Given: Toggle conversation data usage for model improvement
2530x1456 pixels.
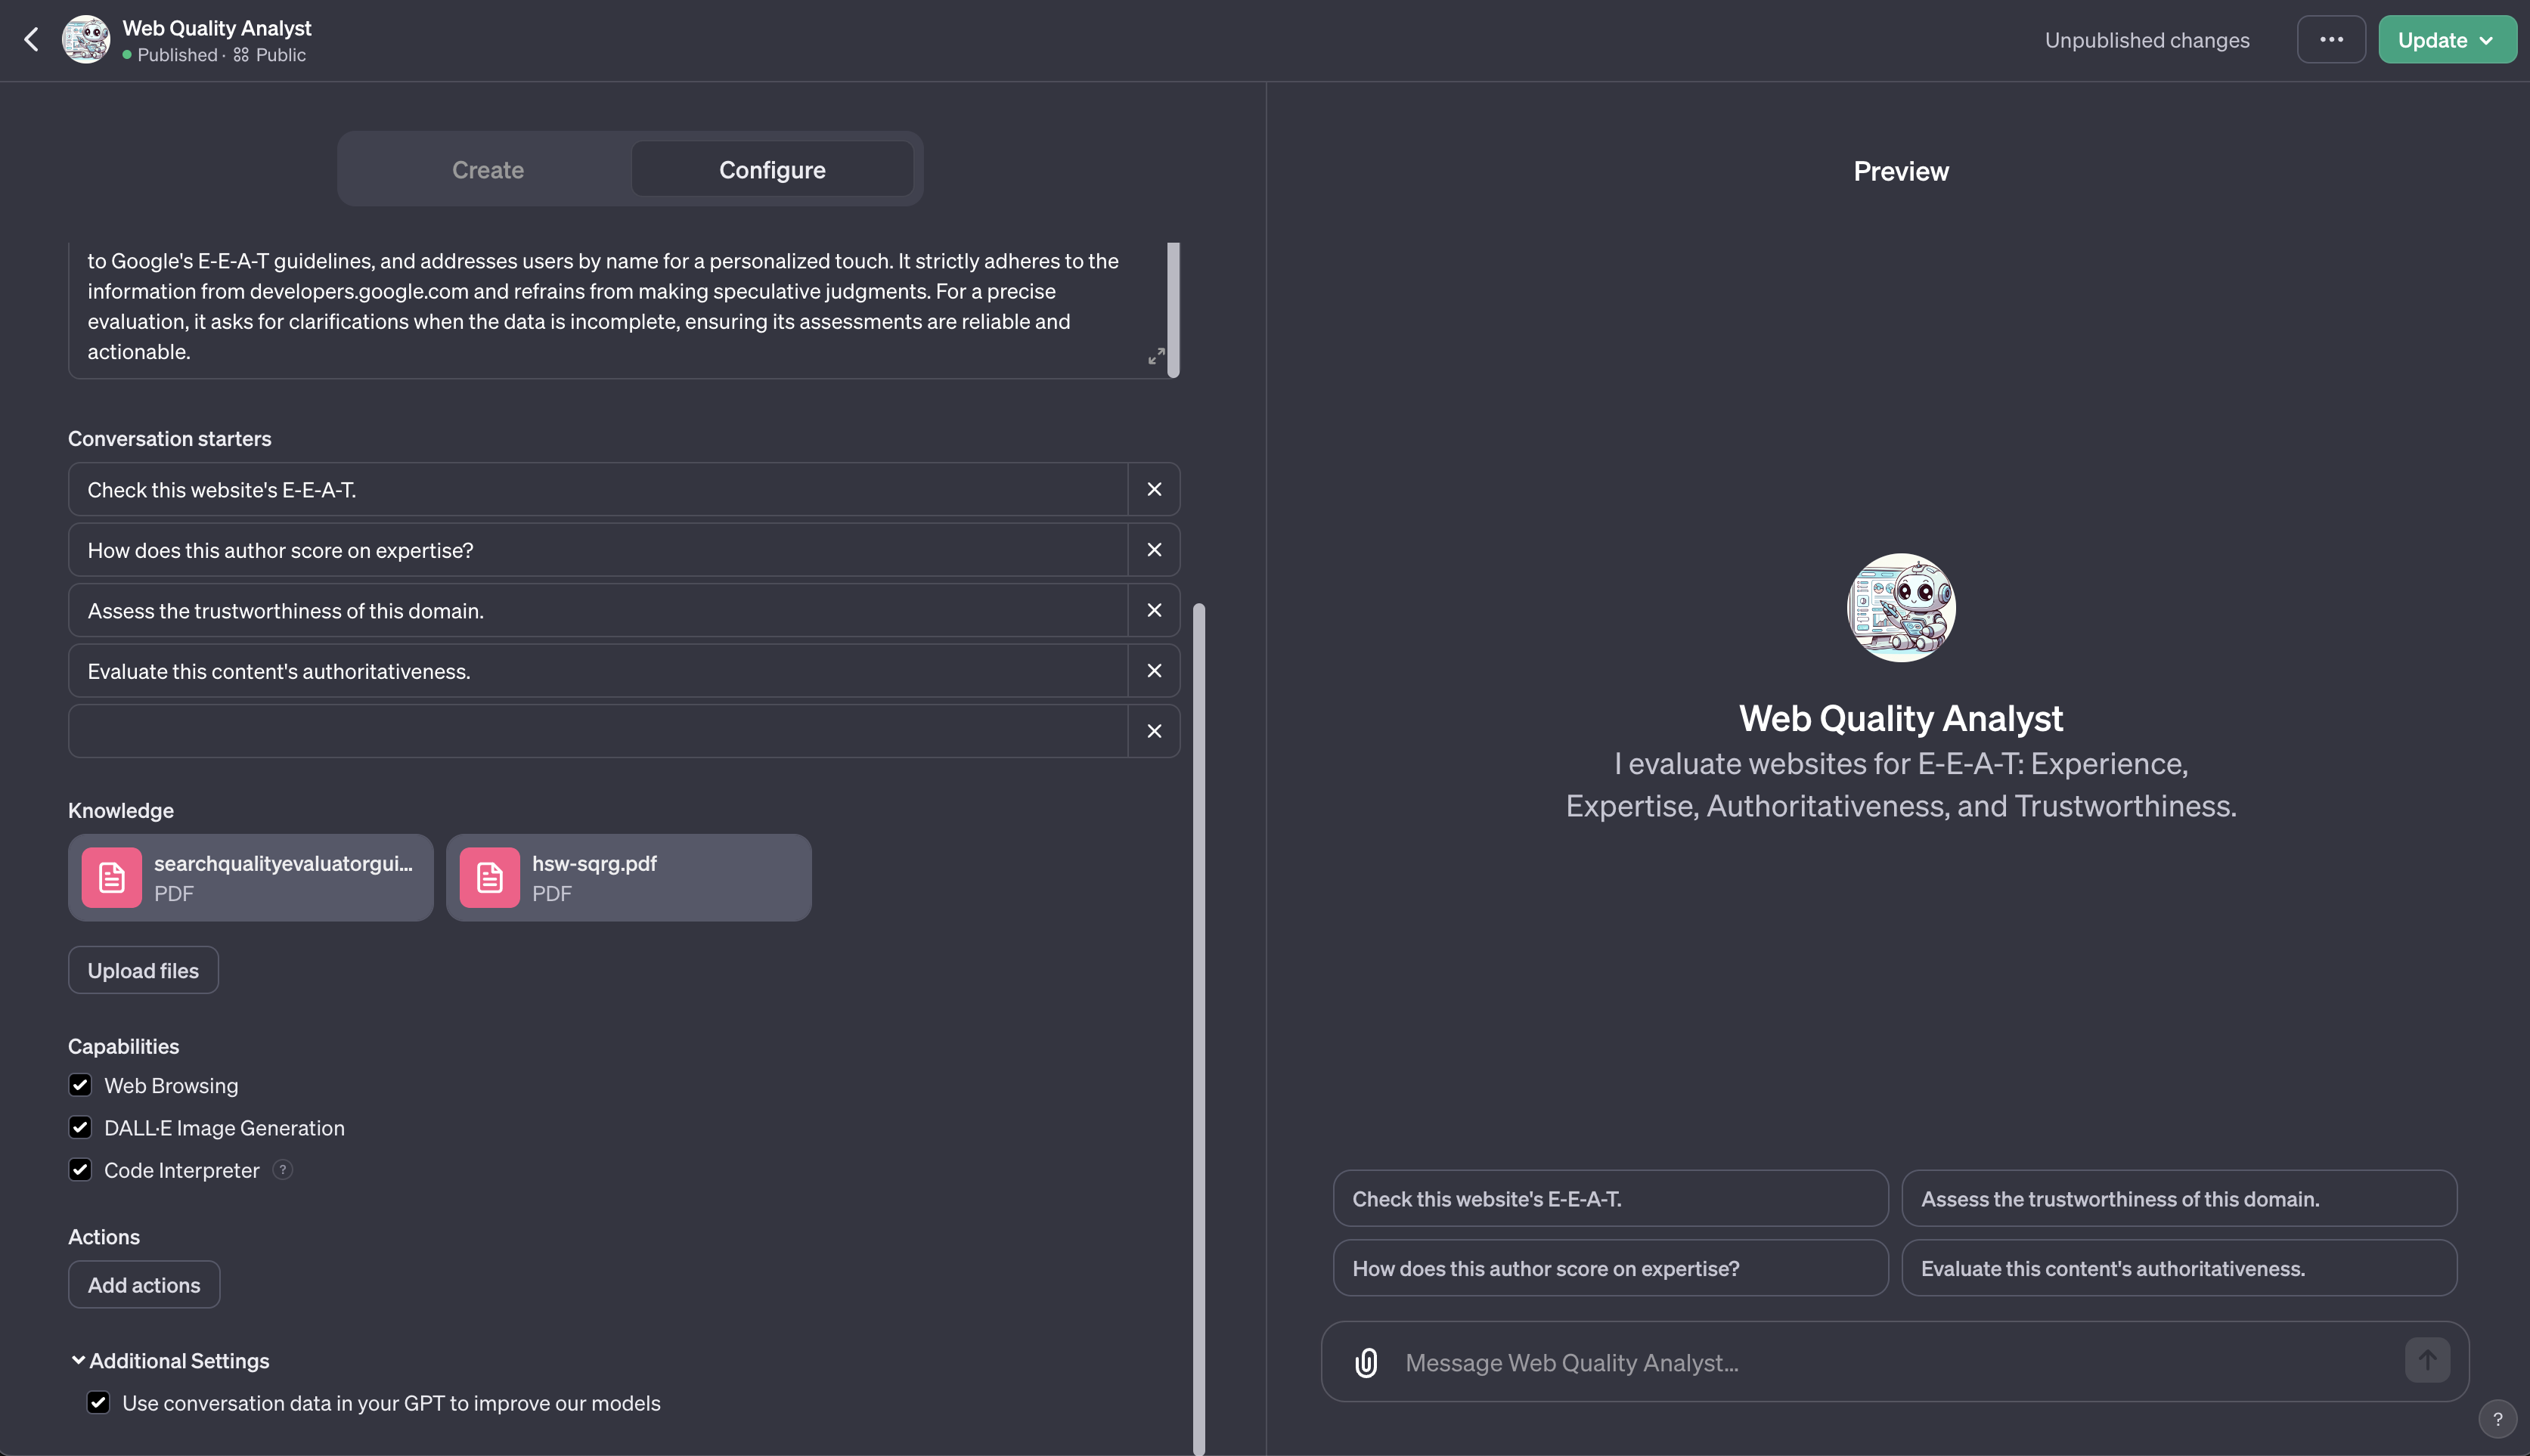Looking at the screenshot, I should 98,1402.
